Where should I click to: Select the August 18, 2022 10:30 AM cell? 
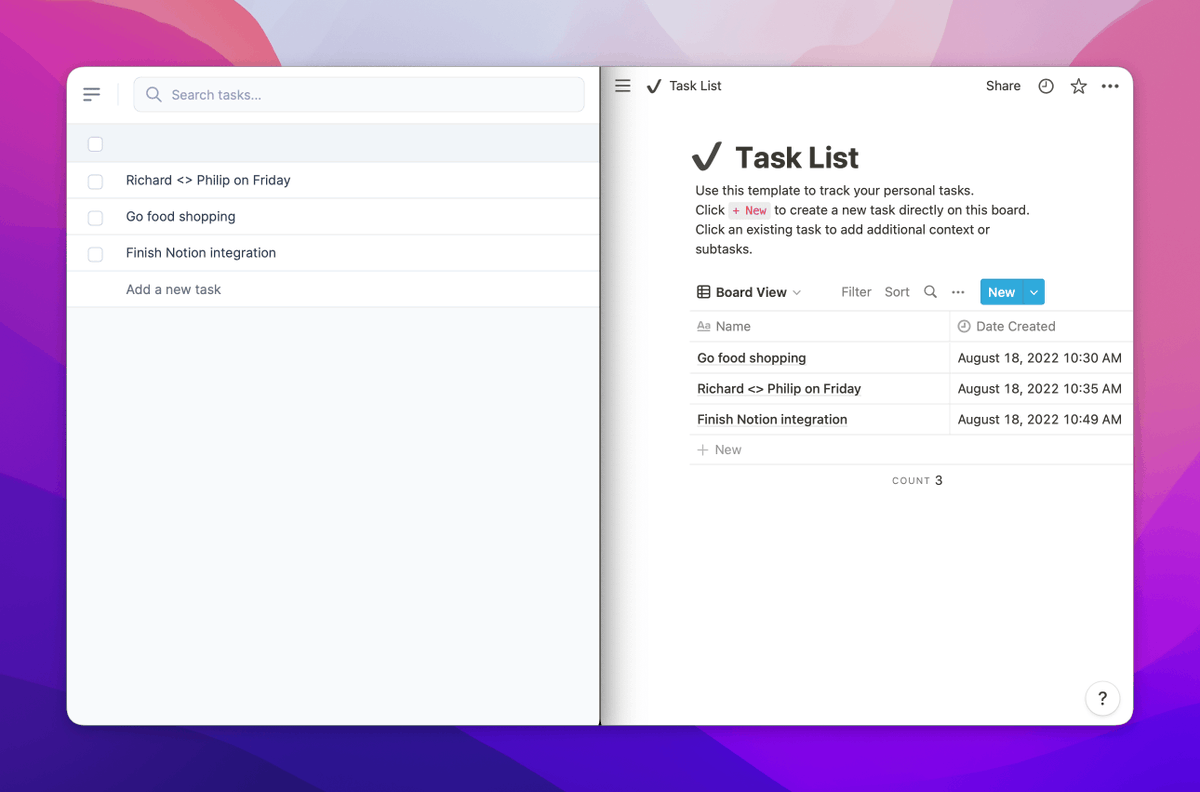[1041, 358]
